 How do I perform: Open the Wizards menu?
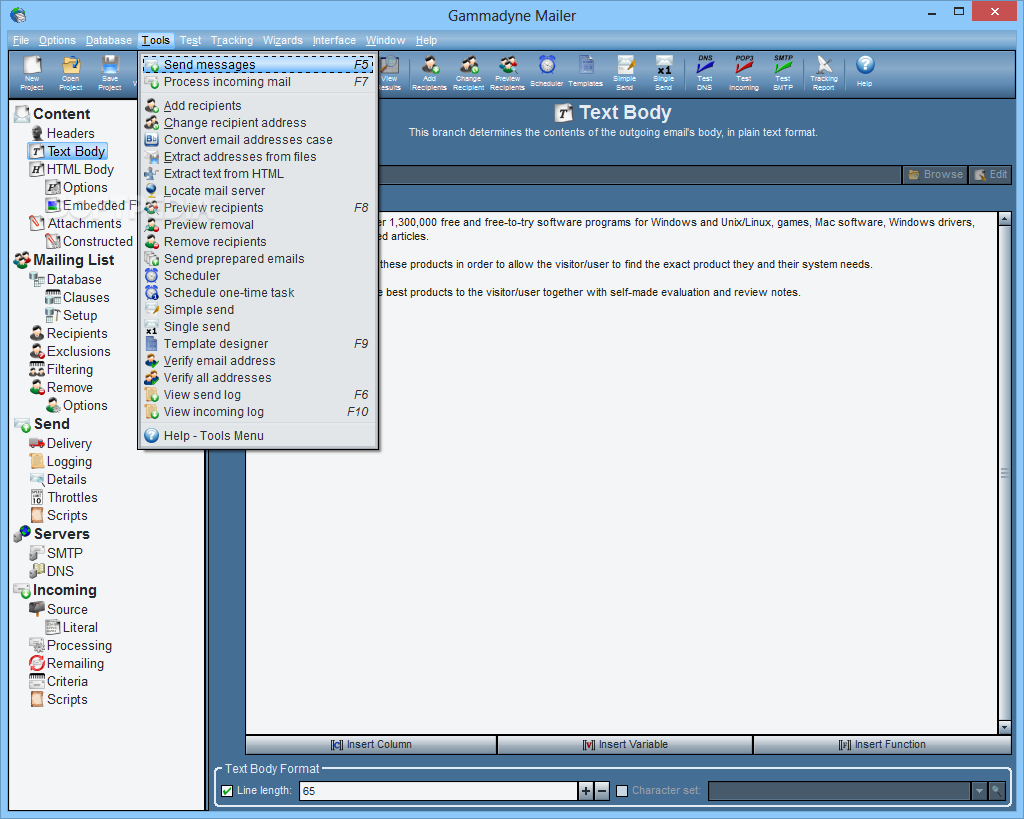click(283, 40)
